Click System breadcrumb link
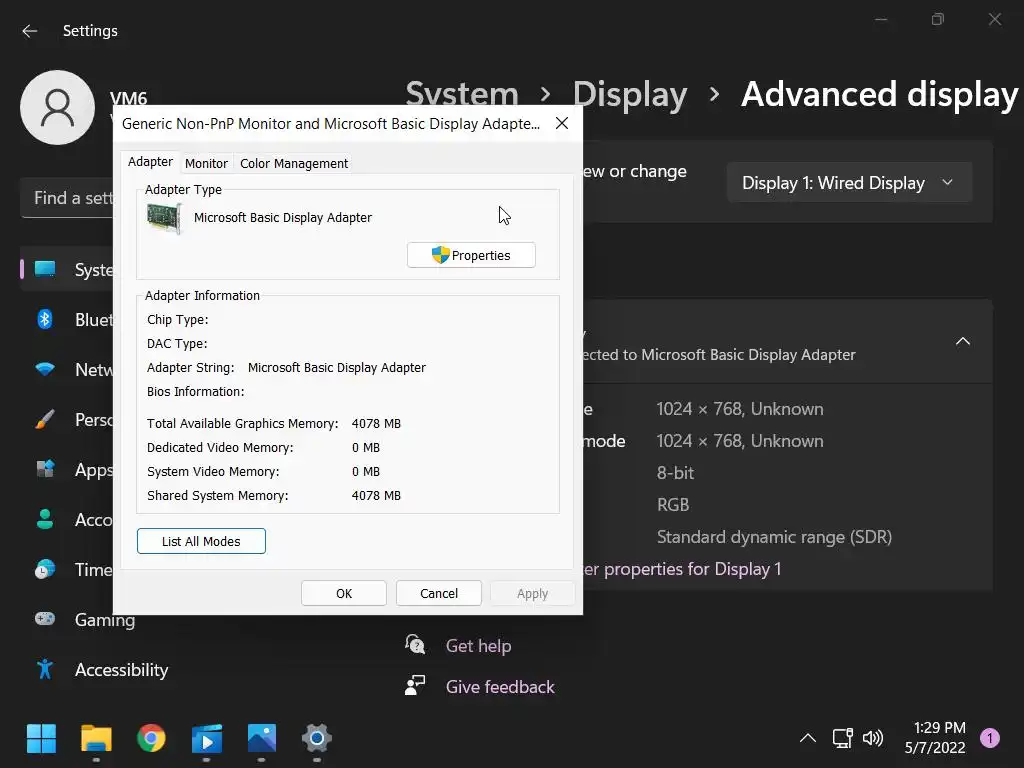 click(x=462, y=95)
